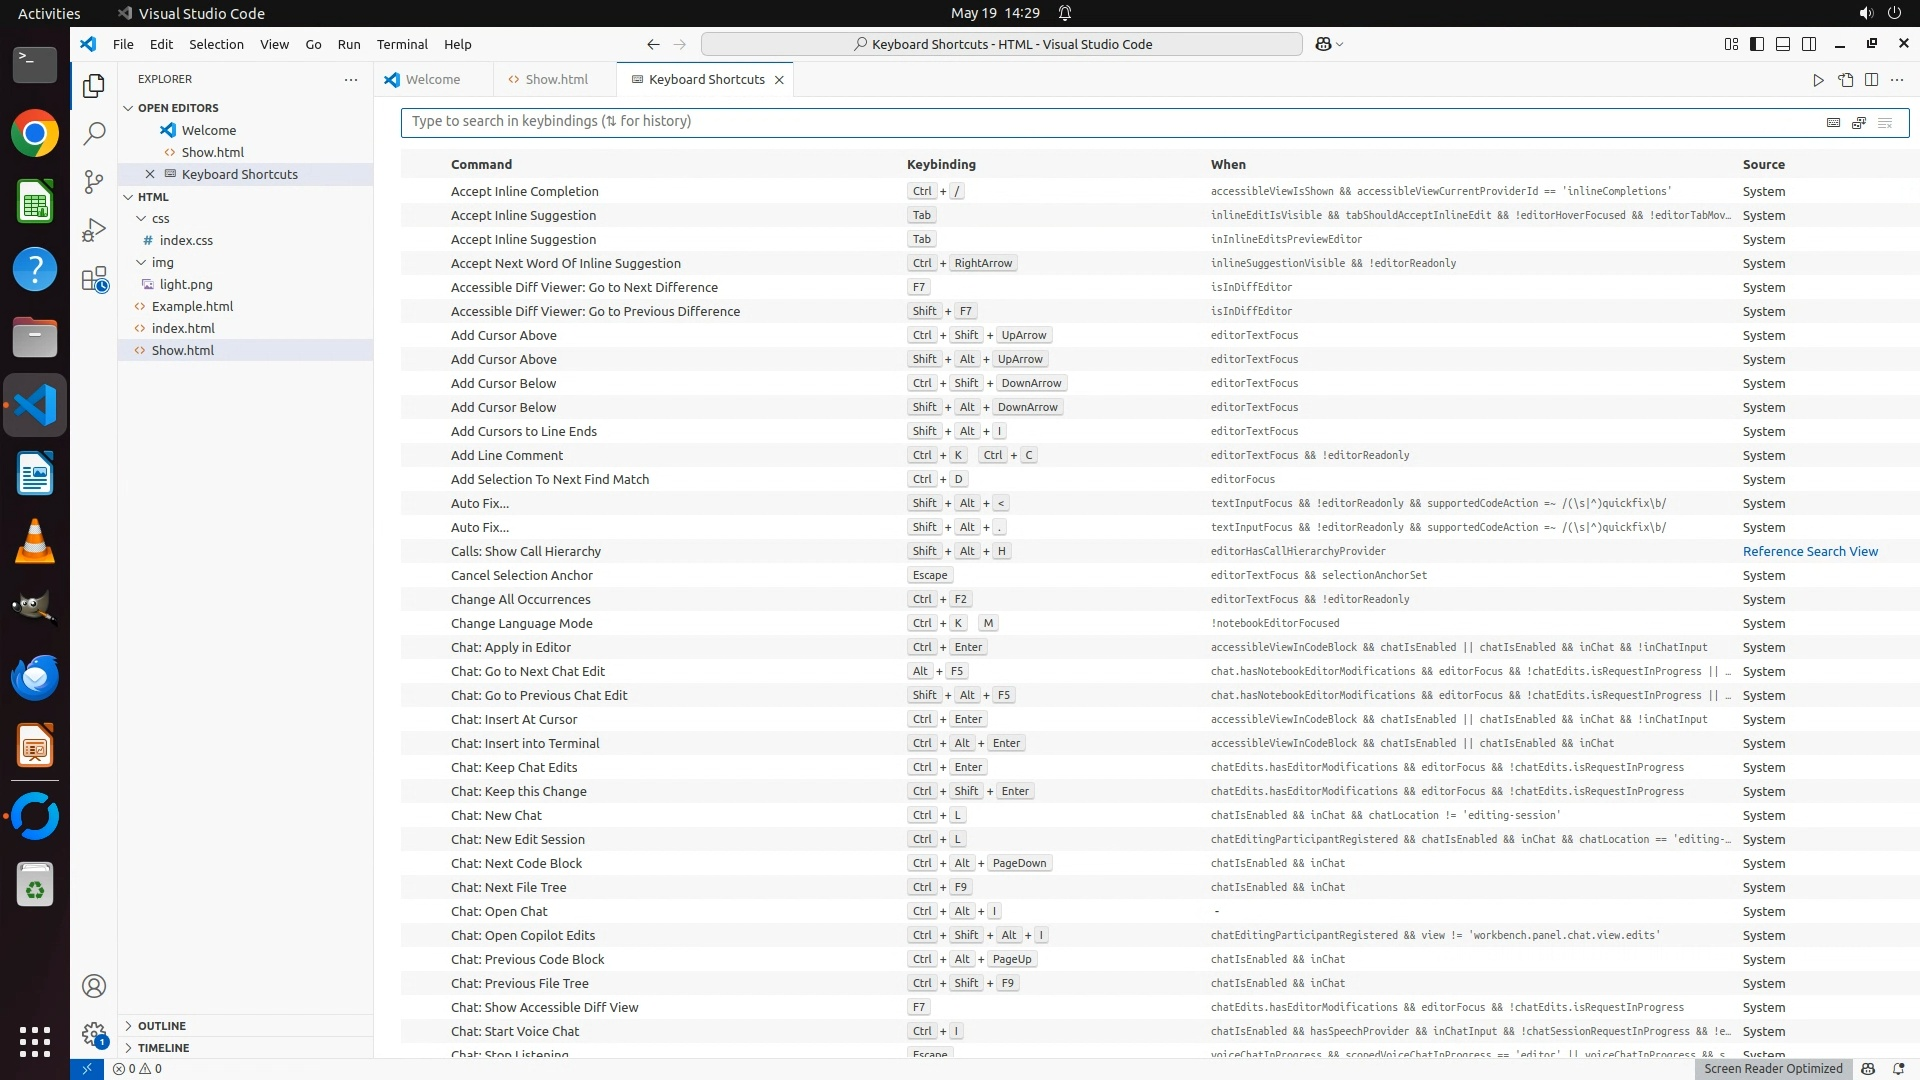Toggle Record Keys mode in search box
Image resolution: width=1920 pixels, height=1080 pixels.
(x=1833, y=122)
